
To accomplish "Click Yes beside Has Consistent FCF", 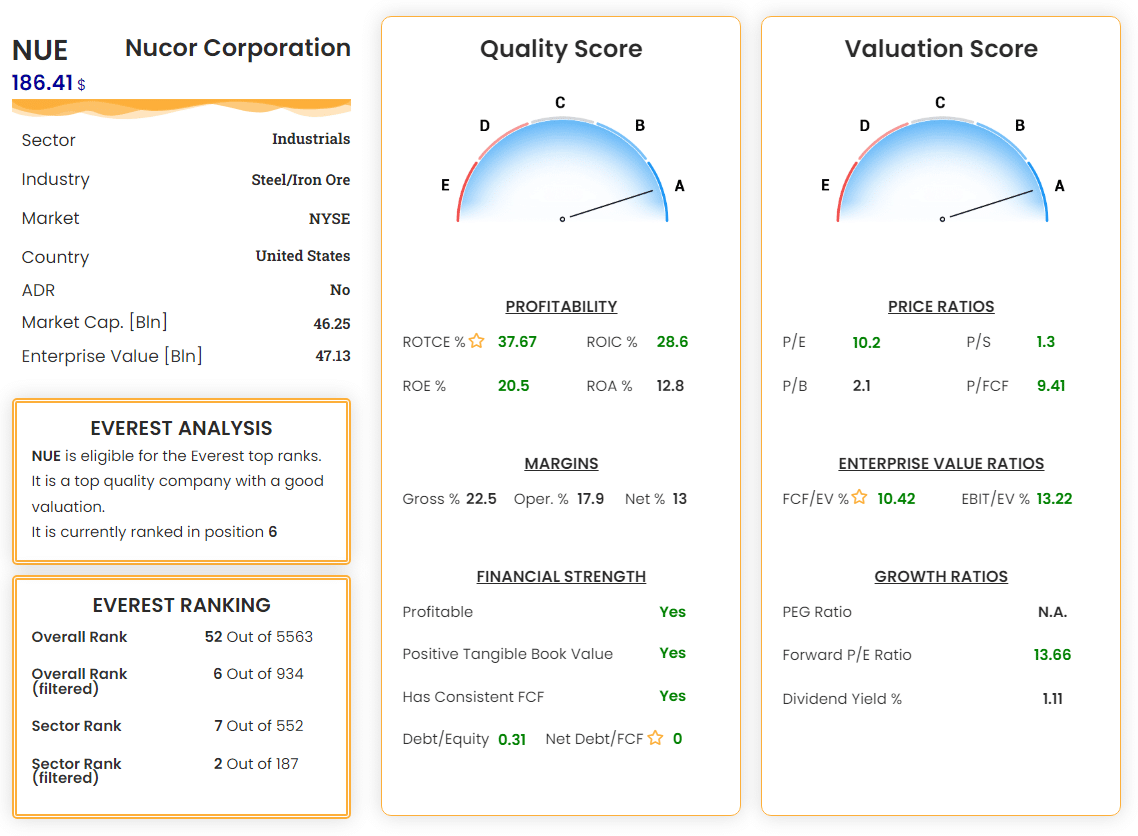I will pos(672,696).
